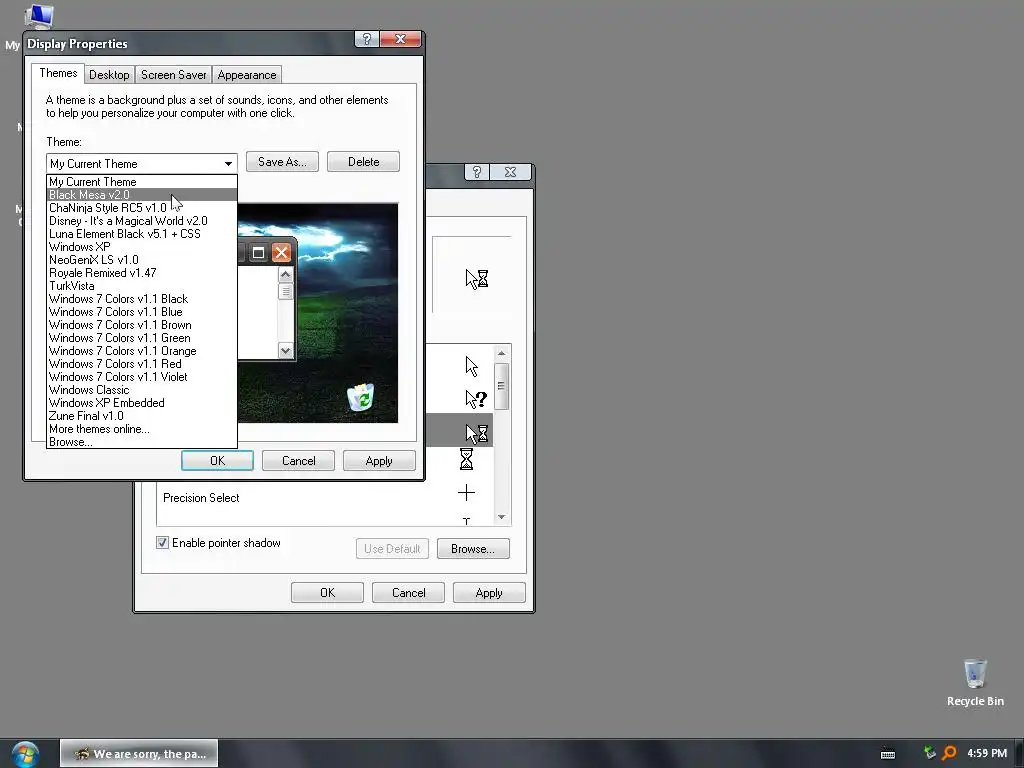Viewport: 1024px width, 768px height.
Task: Open the Appearance tab
Action: (247, 75)
